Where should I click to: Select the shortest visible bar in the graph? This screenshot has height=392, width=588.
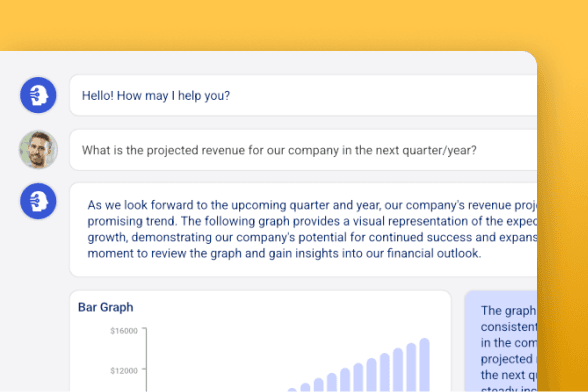pos(292,390)
